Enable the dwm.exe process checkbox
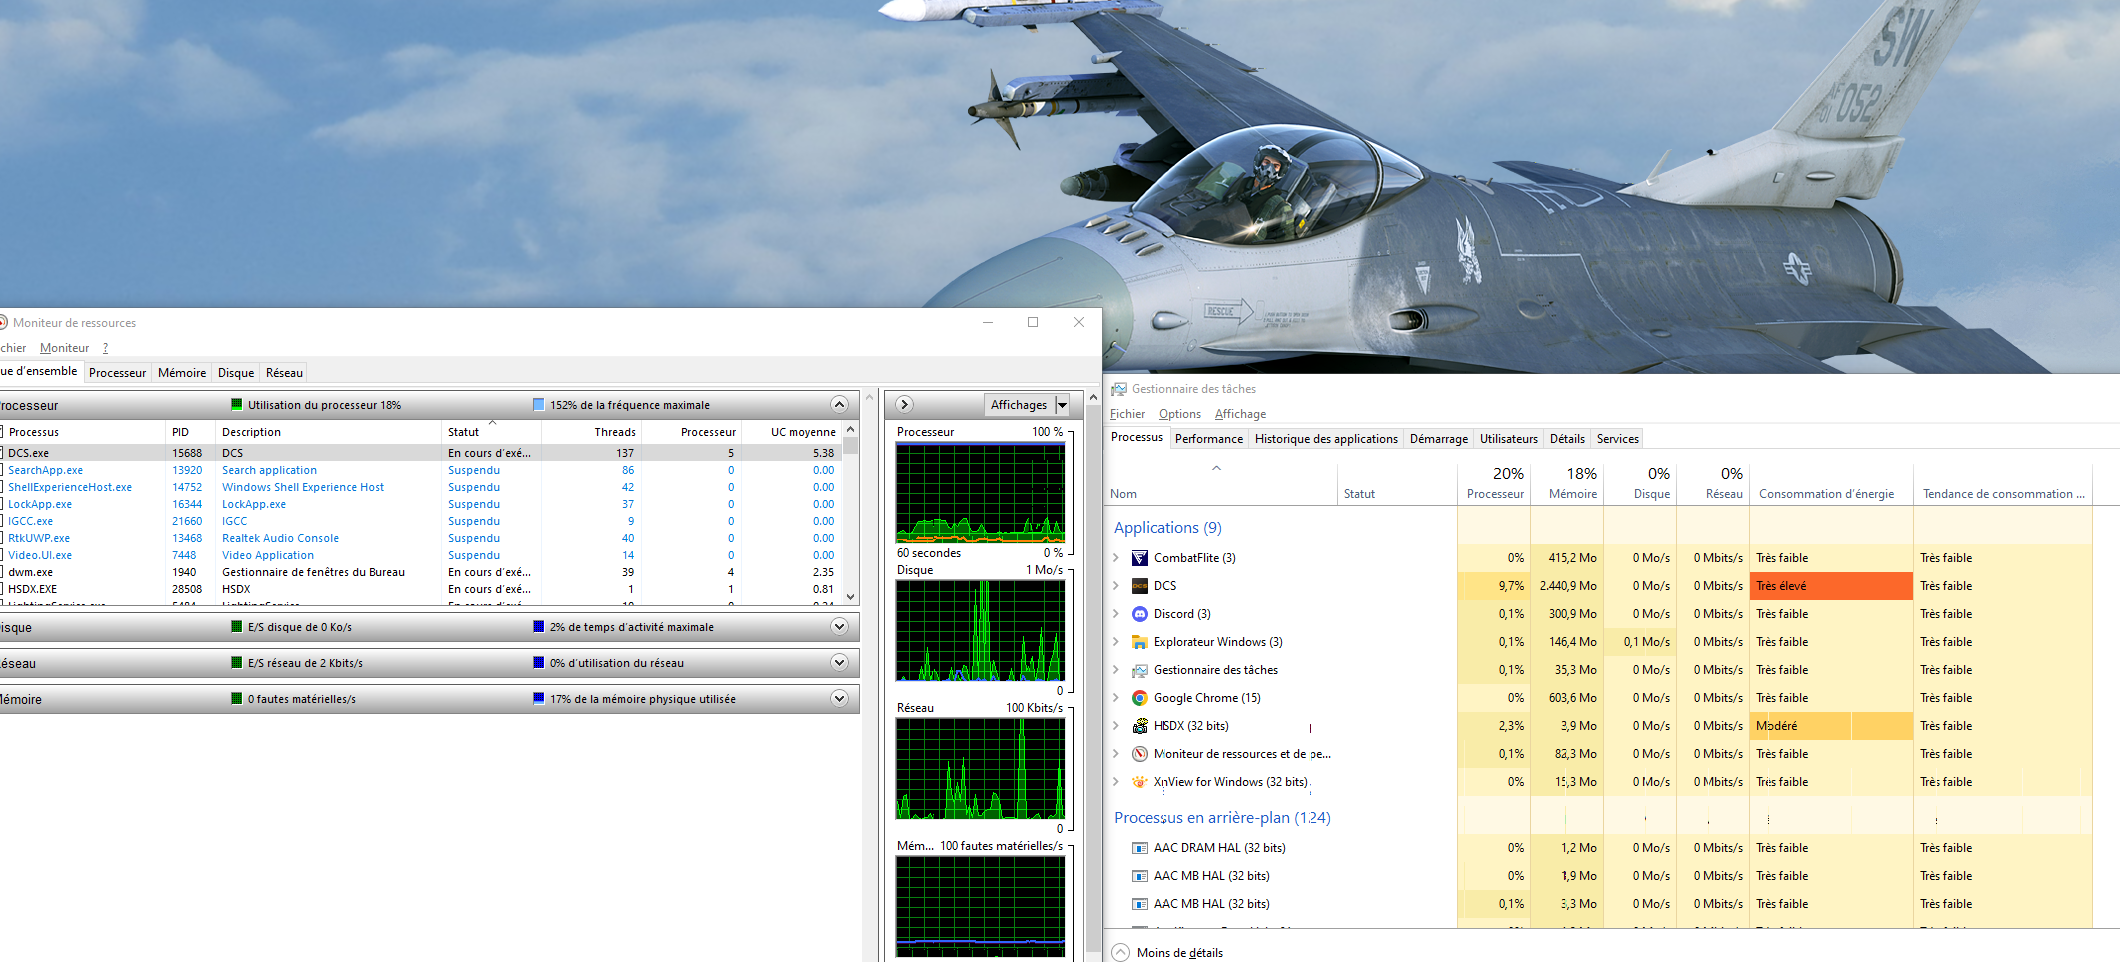Viewport: 2120px width, 962px height. click(x=1, y=572)
